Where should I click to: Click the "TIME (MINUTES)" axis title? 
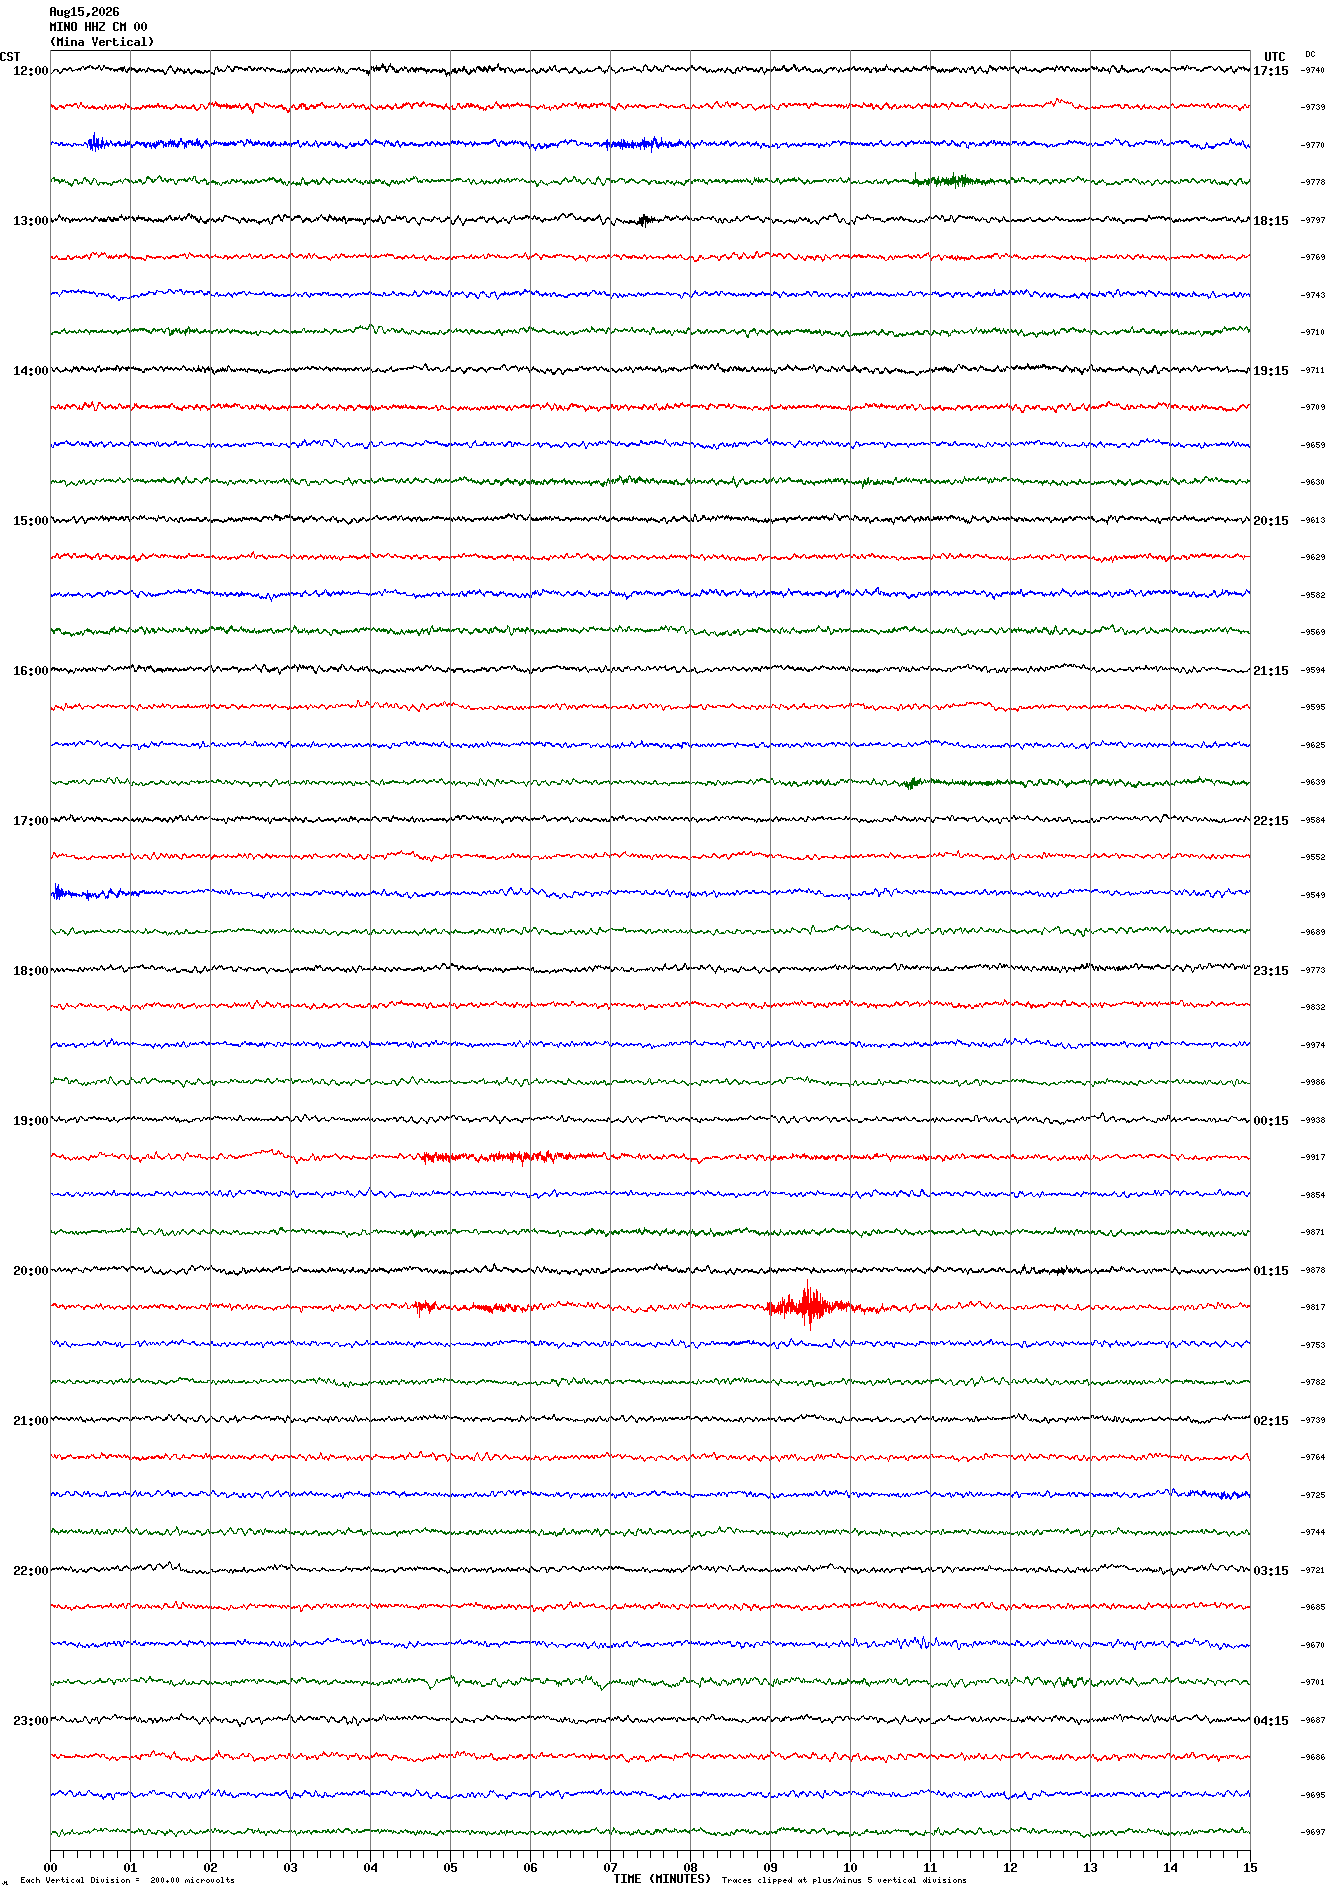(662, 1879)
